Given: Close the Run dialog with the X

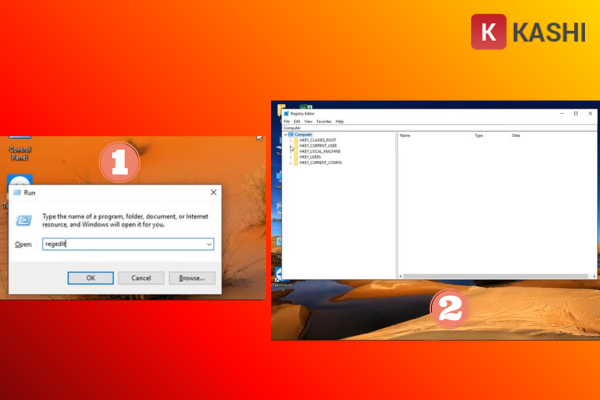Looking at the screenshot, I should 214,192.
